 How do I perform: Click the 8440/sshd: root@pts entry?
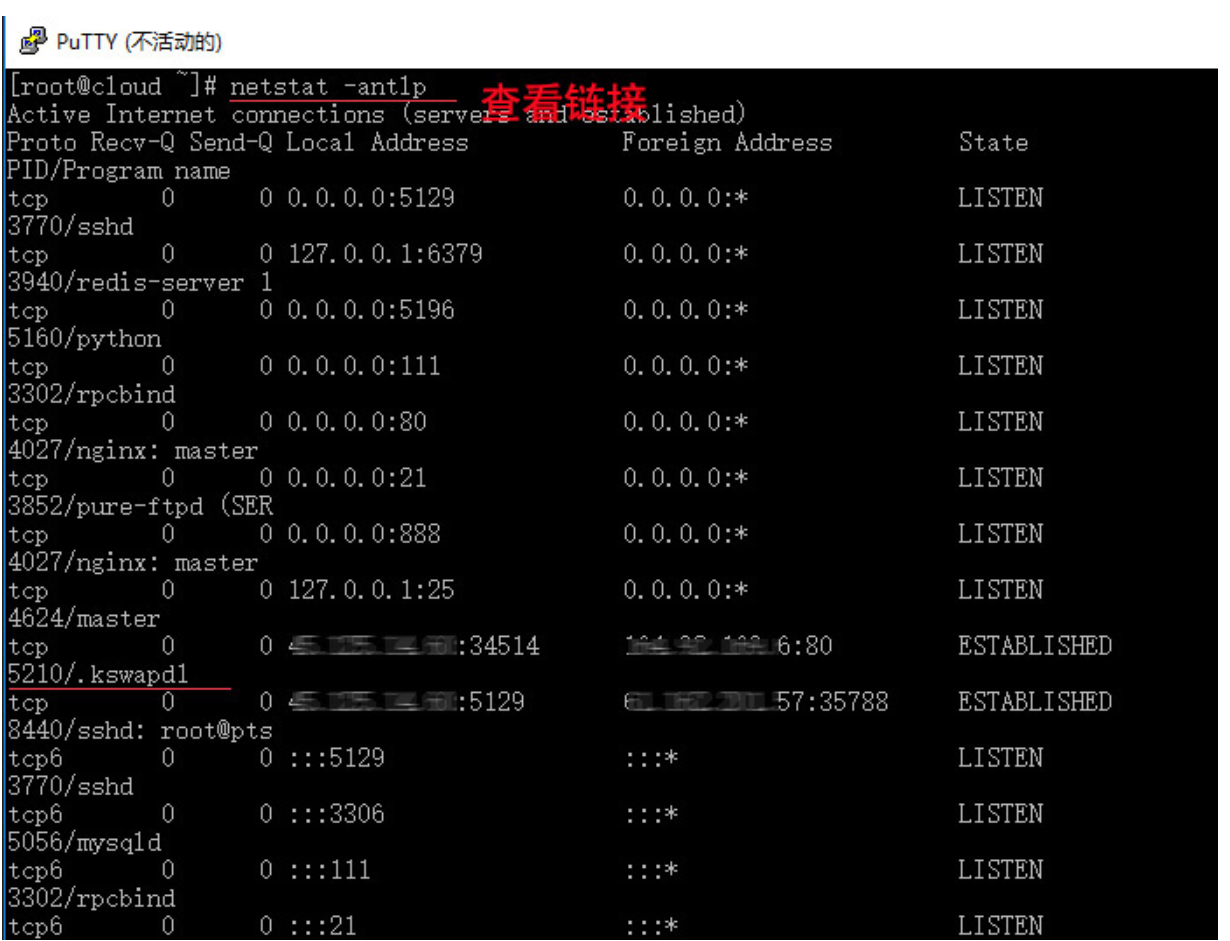pyautogui.click(x=139, y=731)
